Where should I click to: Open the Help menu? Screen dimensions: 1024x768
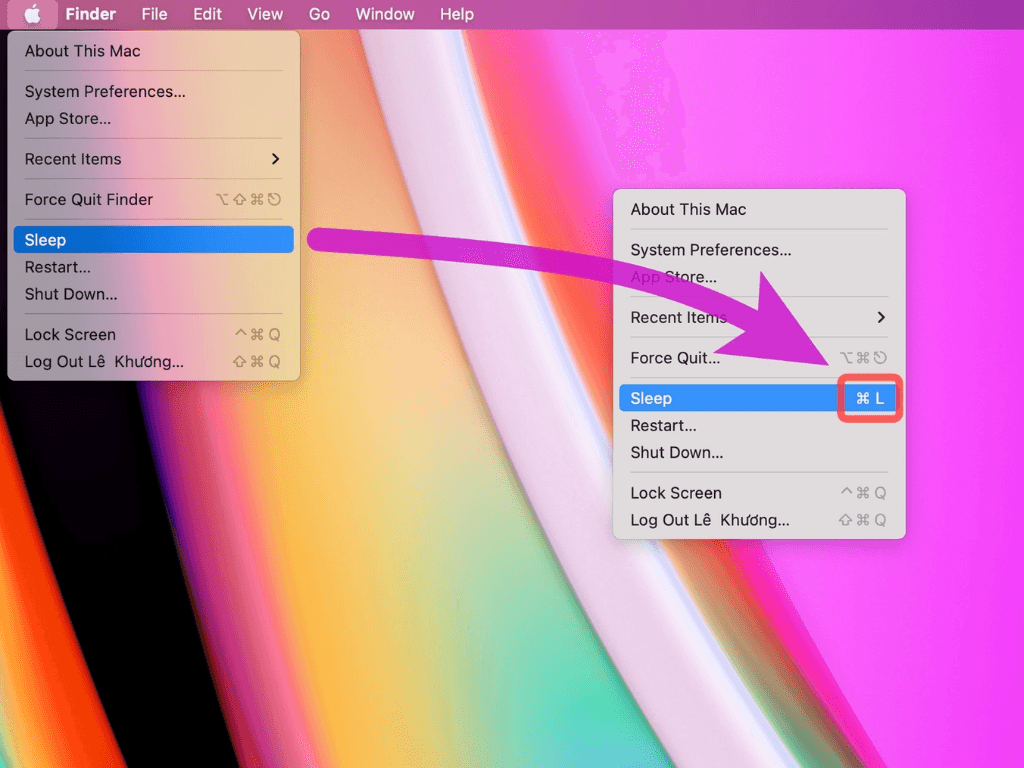tap(457, 14)
